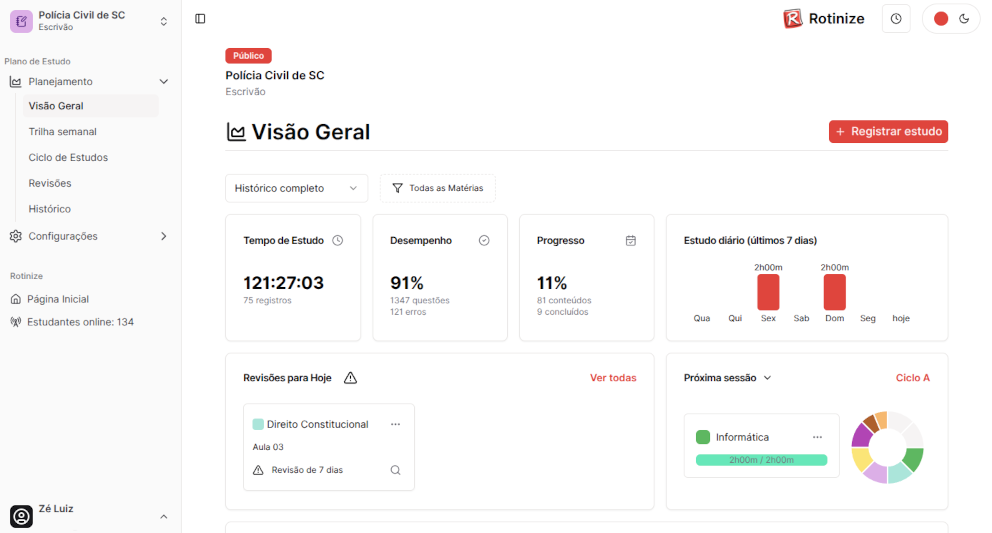The height and width of the screenshot is (533, 992).
Task: Click the Planejamento chart icon
Action: click(16, 82)
